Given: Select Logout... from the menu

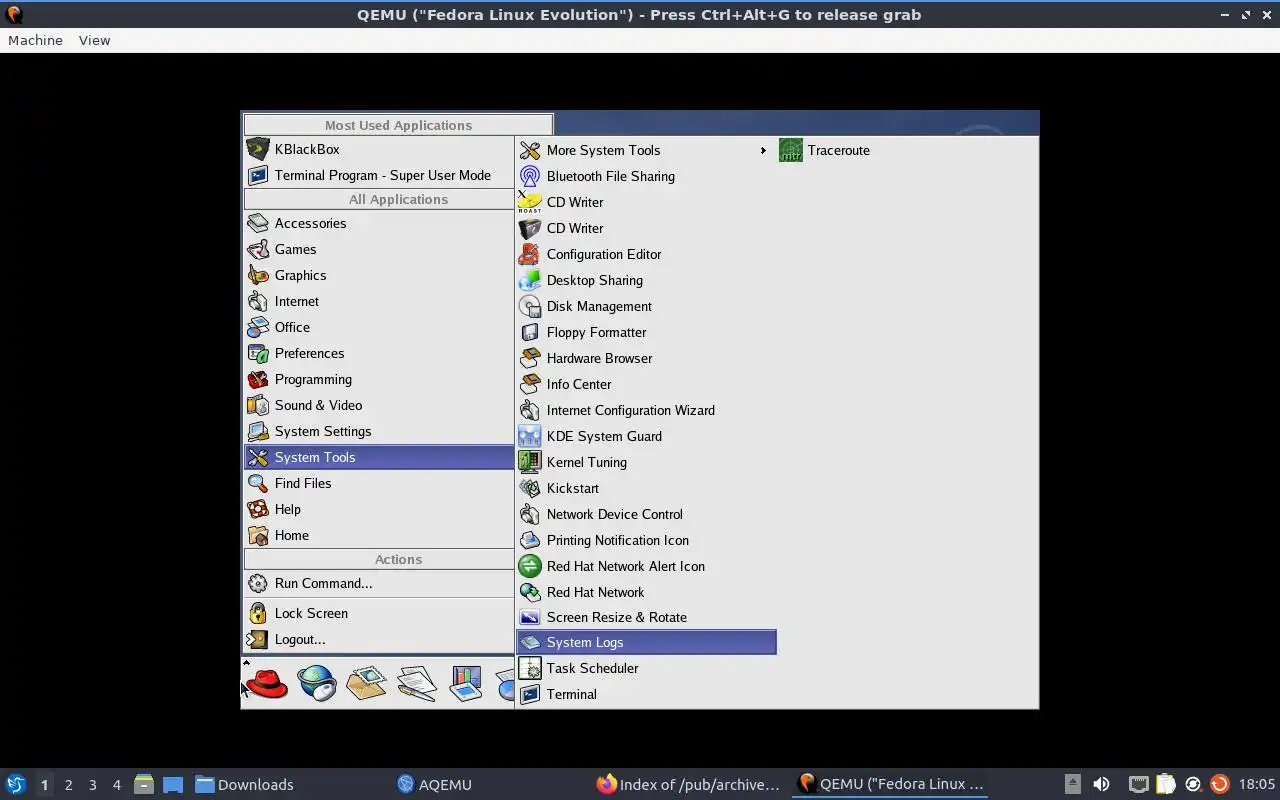Looking at the screenshot, I should [379, 639].
